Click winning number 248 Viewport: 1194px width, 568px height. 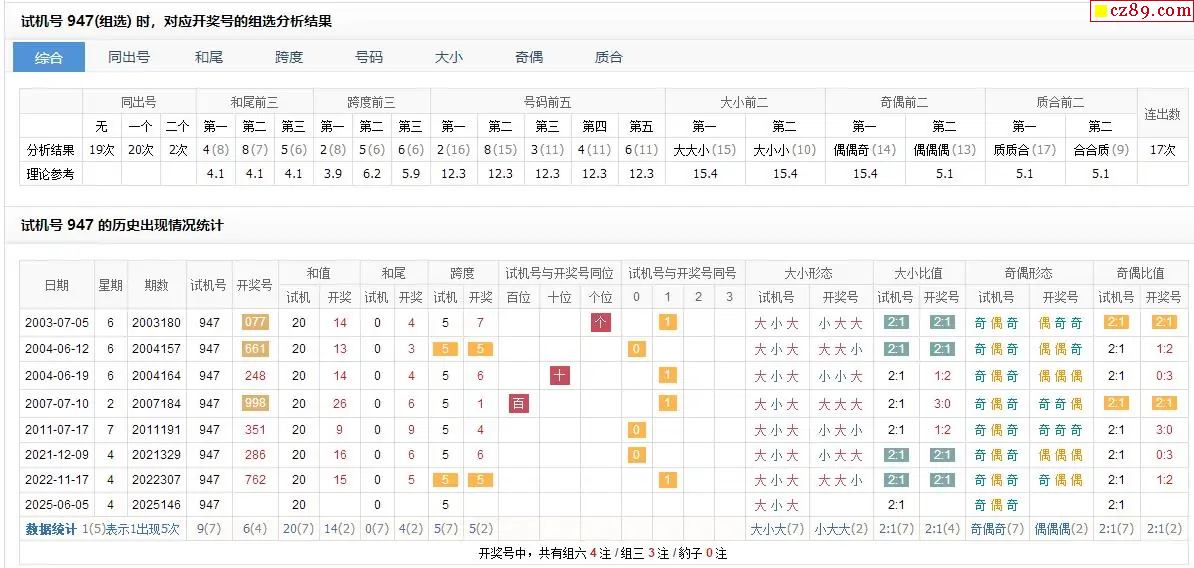coord(255,375)
